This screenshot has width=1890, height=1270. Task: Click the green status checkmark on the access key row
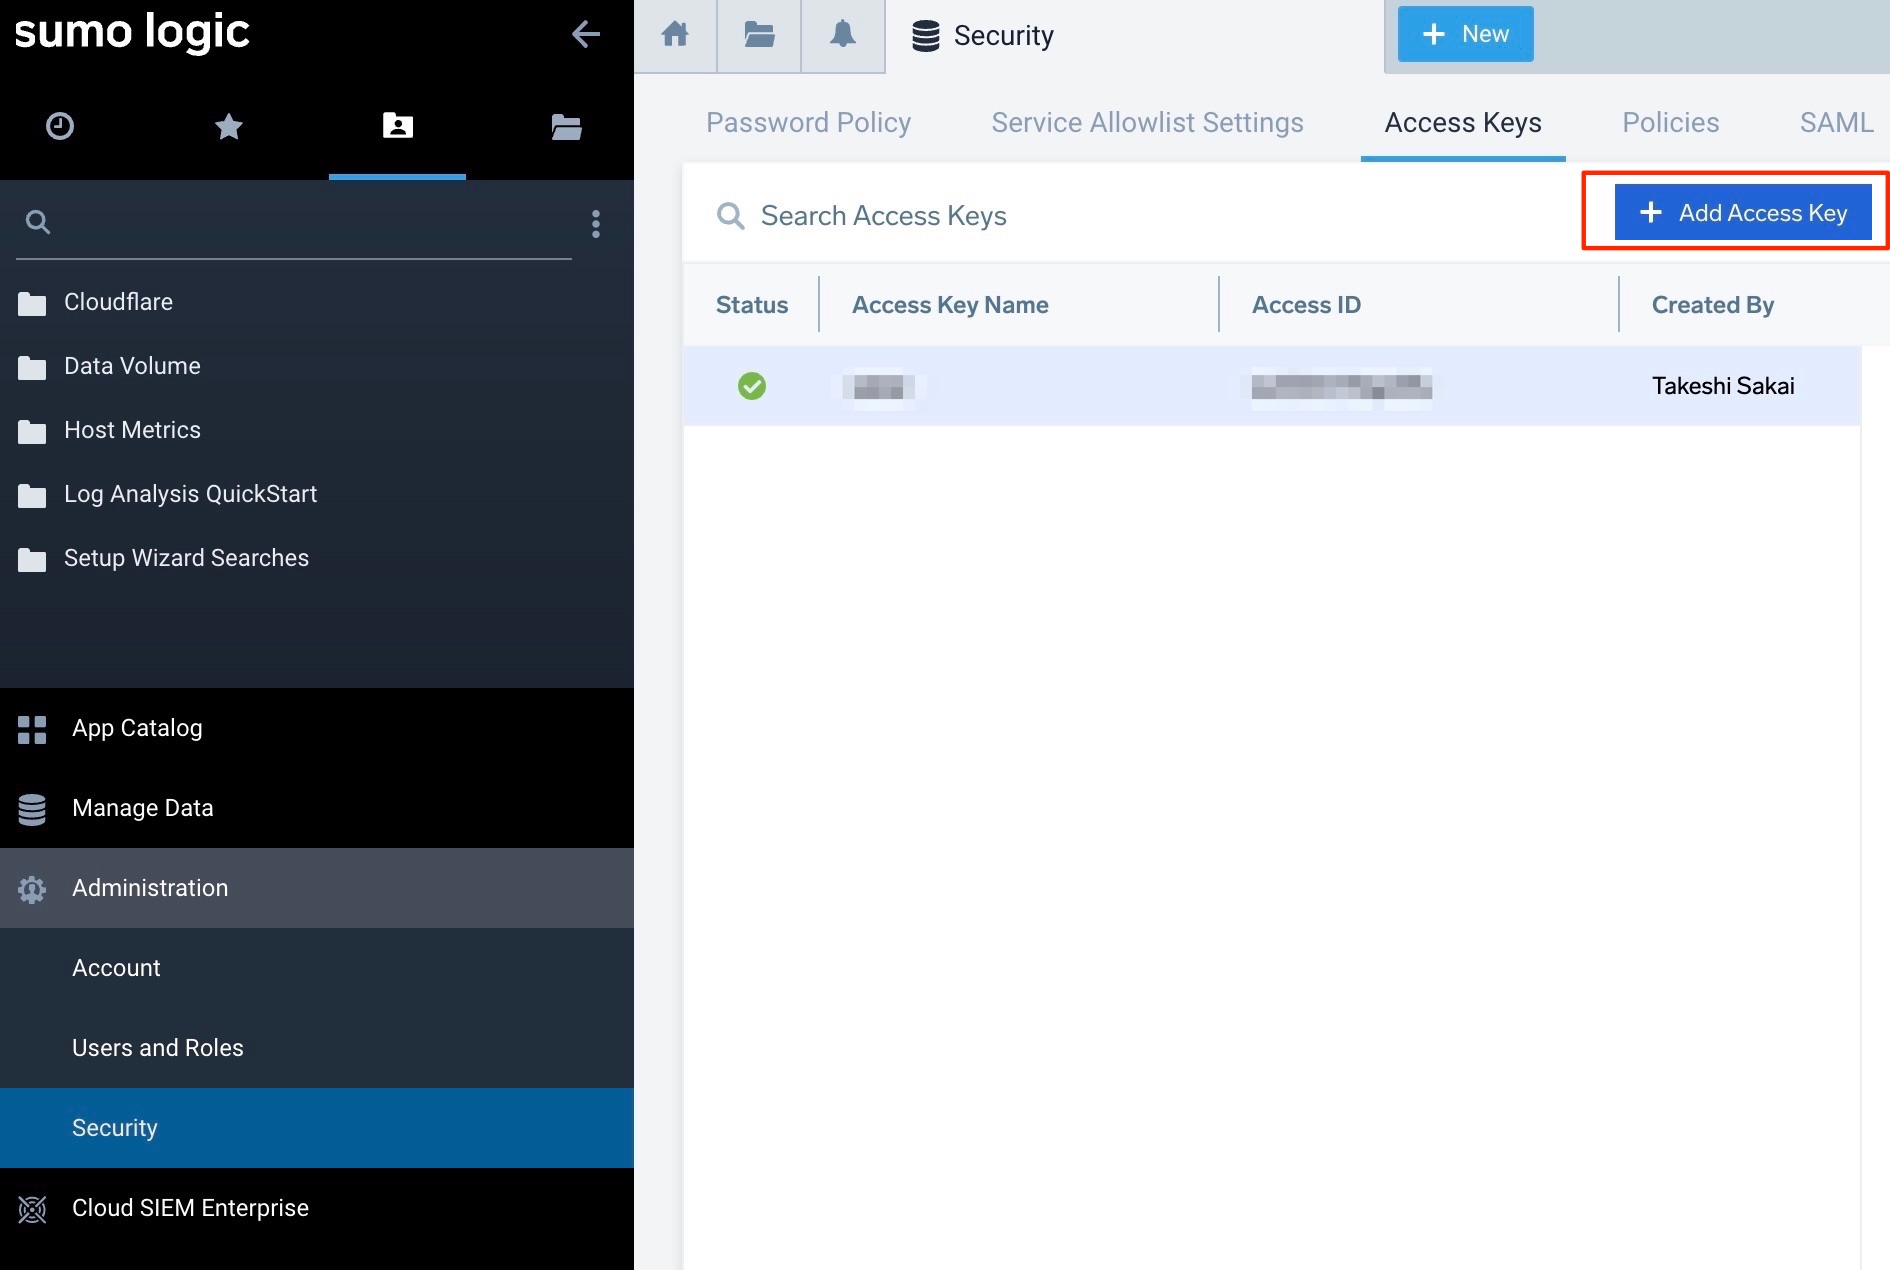tap(752, 386)
